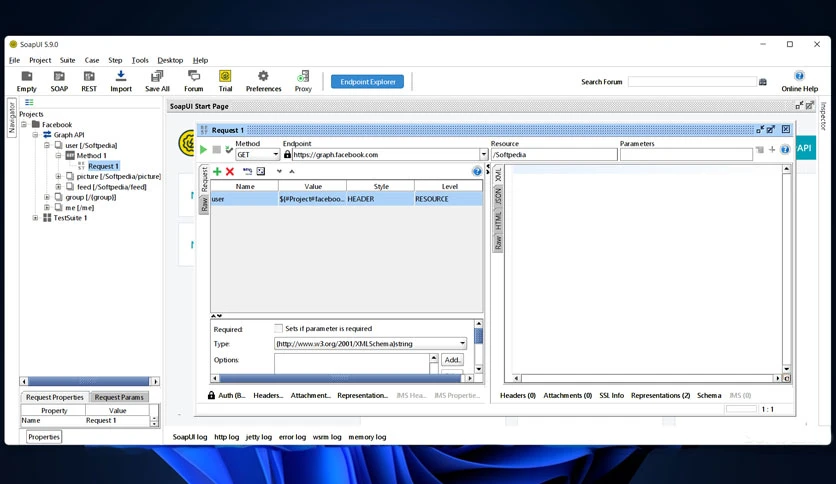Select Request 1 in the project tree
Viewport: 836px width, 484px height.
click(103, 166)
